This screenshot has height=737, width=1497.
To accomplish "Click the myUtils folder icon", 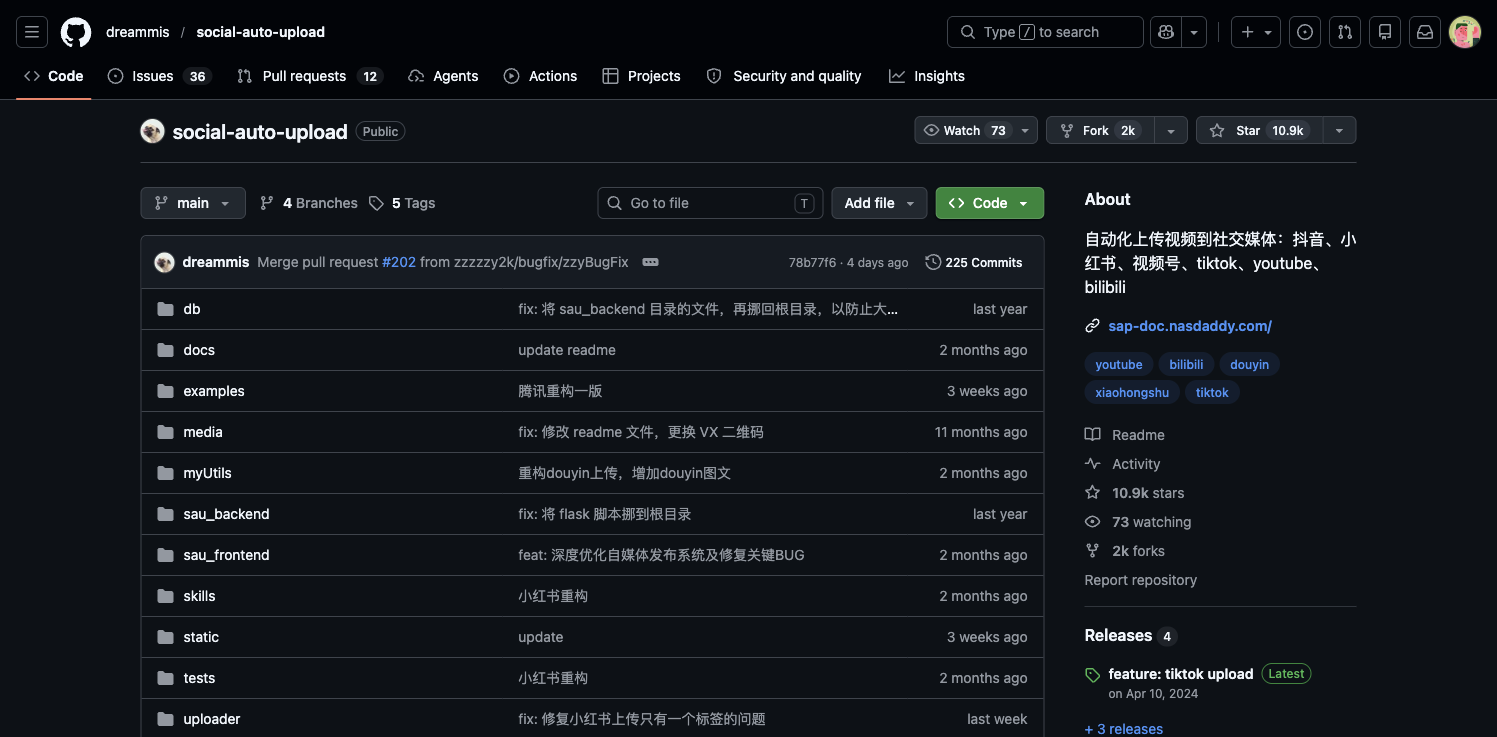I will [x=165, y=473].
